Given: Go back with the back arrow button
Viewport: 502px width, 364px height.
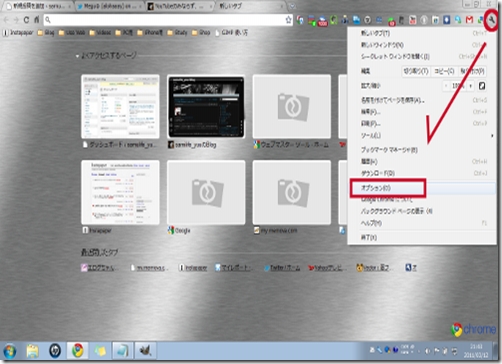Looking at the screenshot, I should coord(6,20).
